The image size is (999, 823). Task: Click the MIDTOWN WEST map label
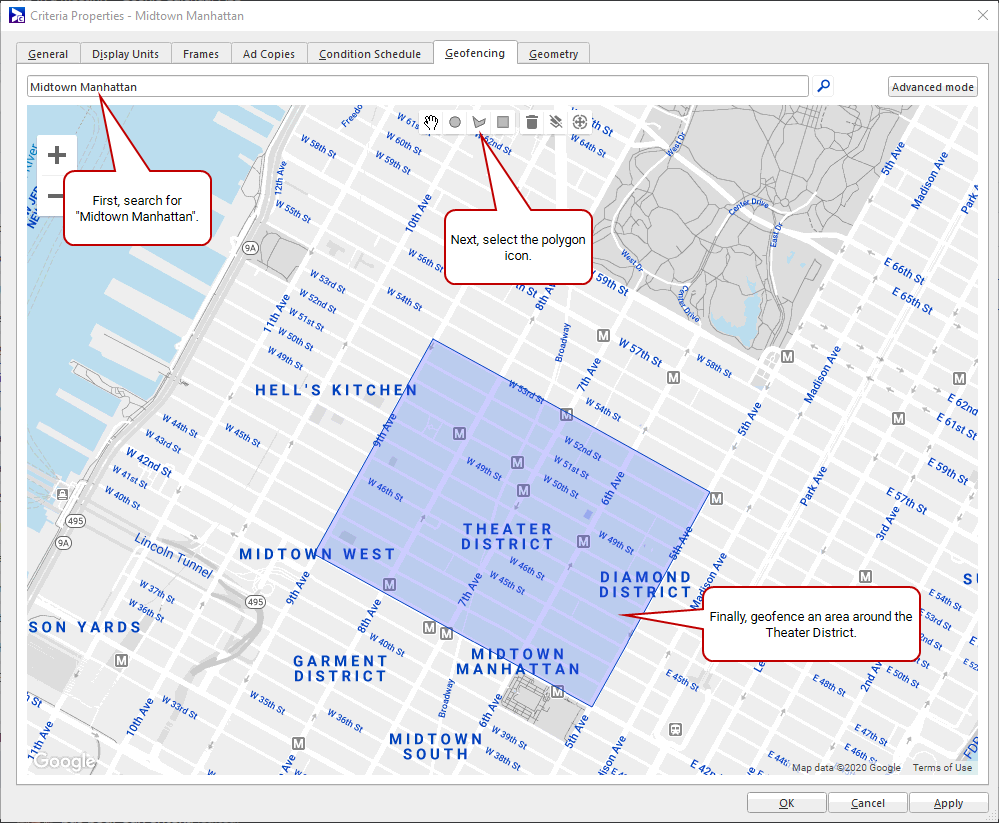(317, 554)
